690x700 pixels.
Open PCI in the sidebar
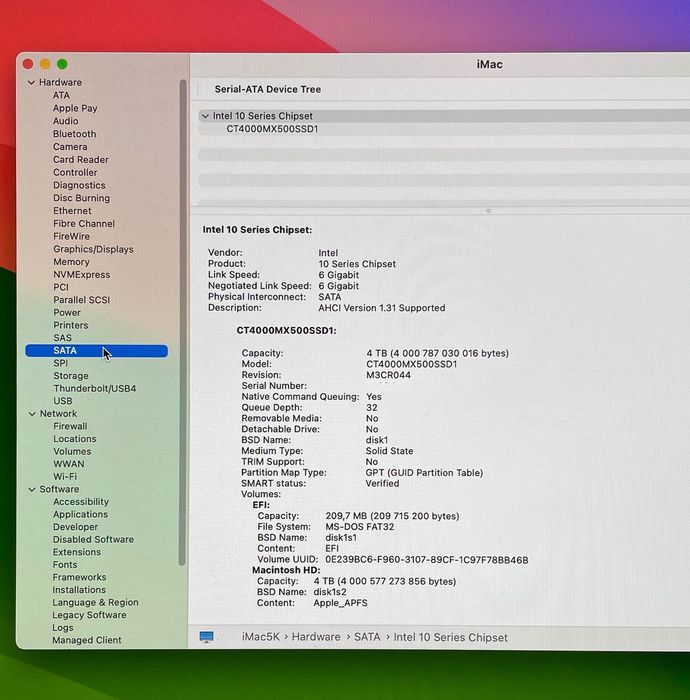61,287
